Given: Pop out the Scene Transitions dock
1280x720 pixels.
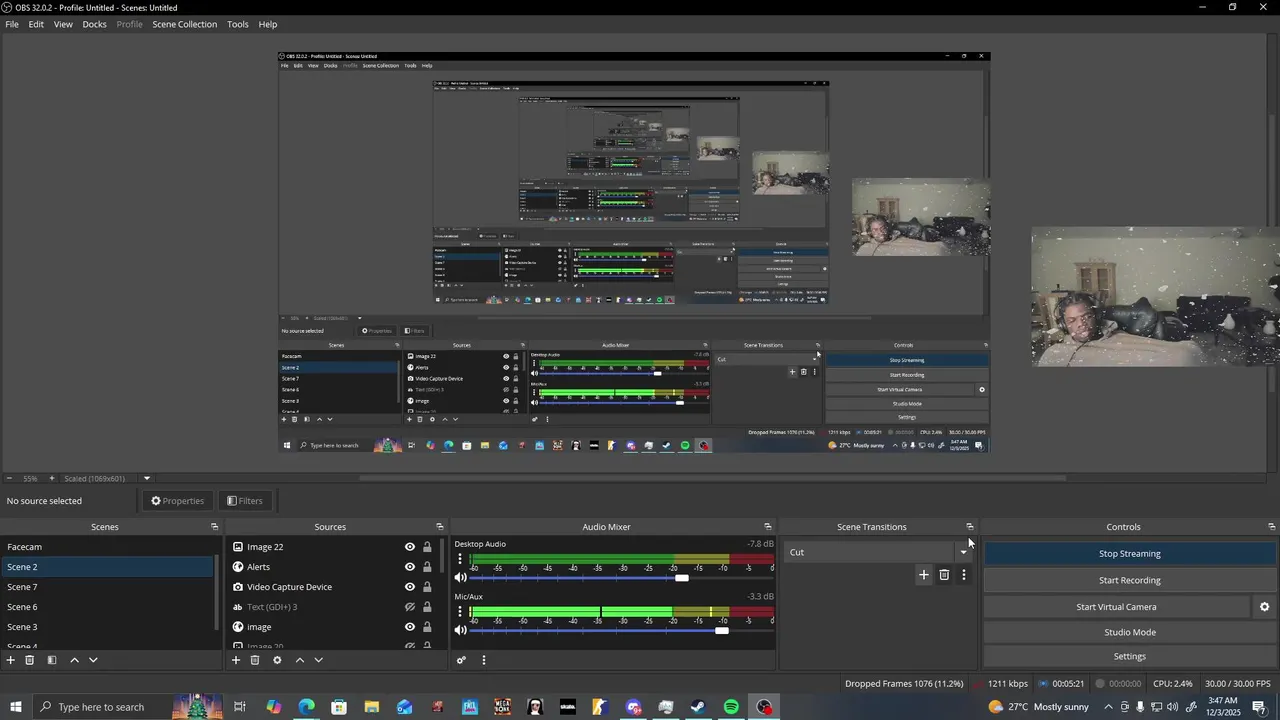Looking at the screenshot, I should [969, 527].
